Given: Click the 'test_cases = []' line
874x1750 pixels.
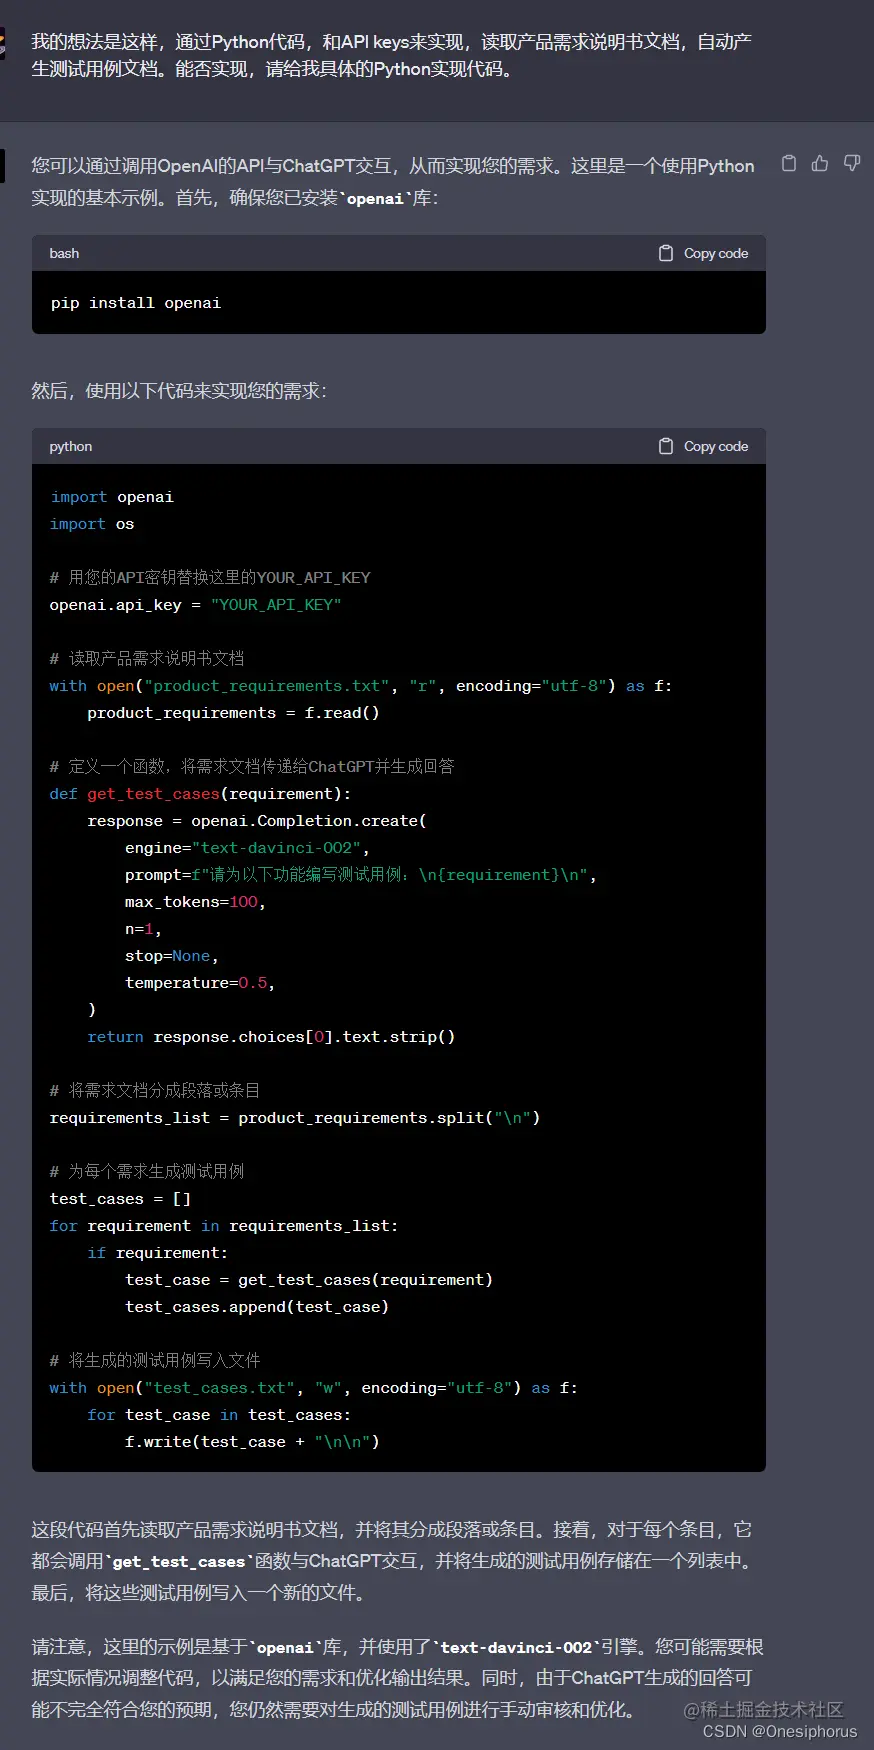Looking at the screenshot, I should [x=120, y=1199].
